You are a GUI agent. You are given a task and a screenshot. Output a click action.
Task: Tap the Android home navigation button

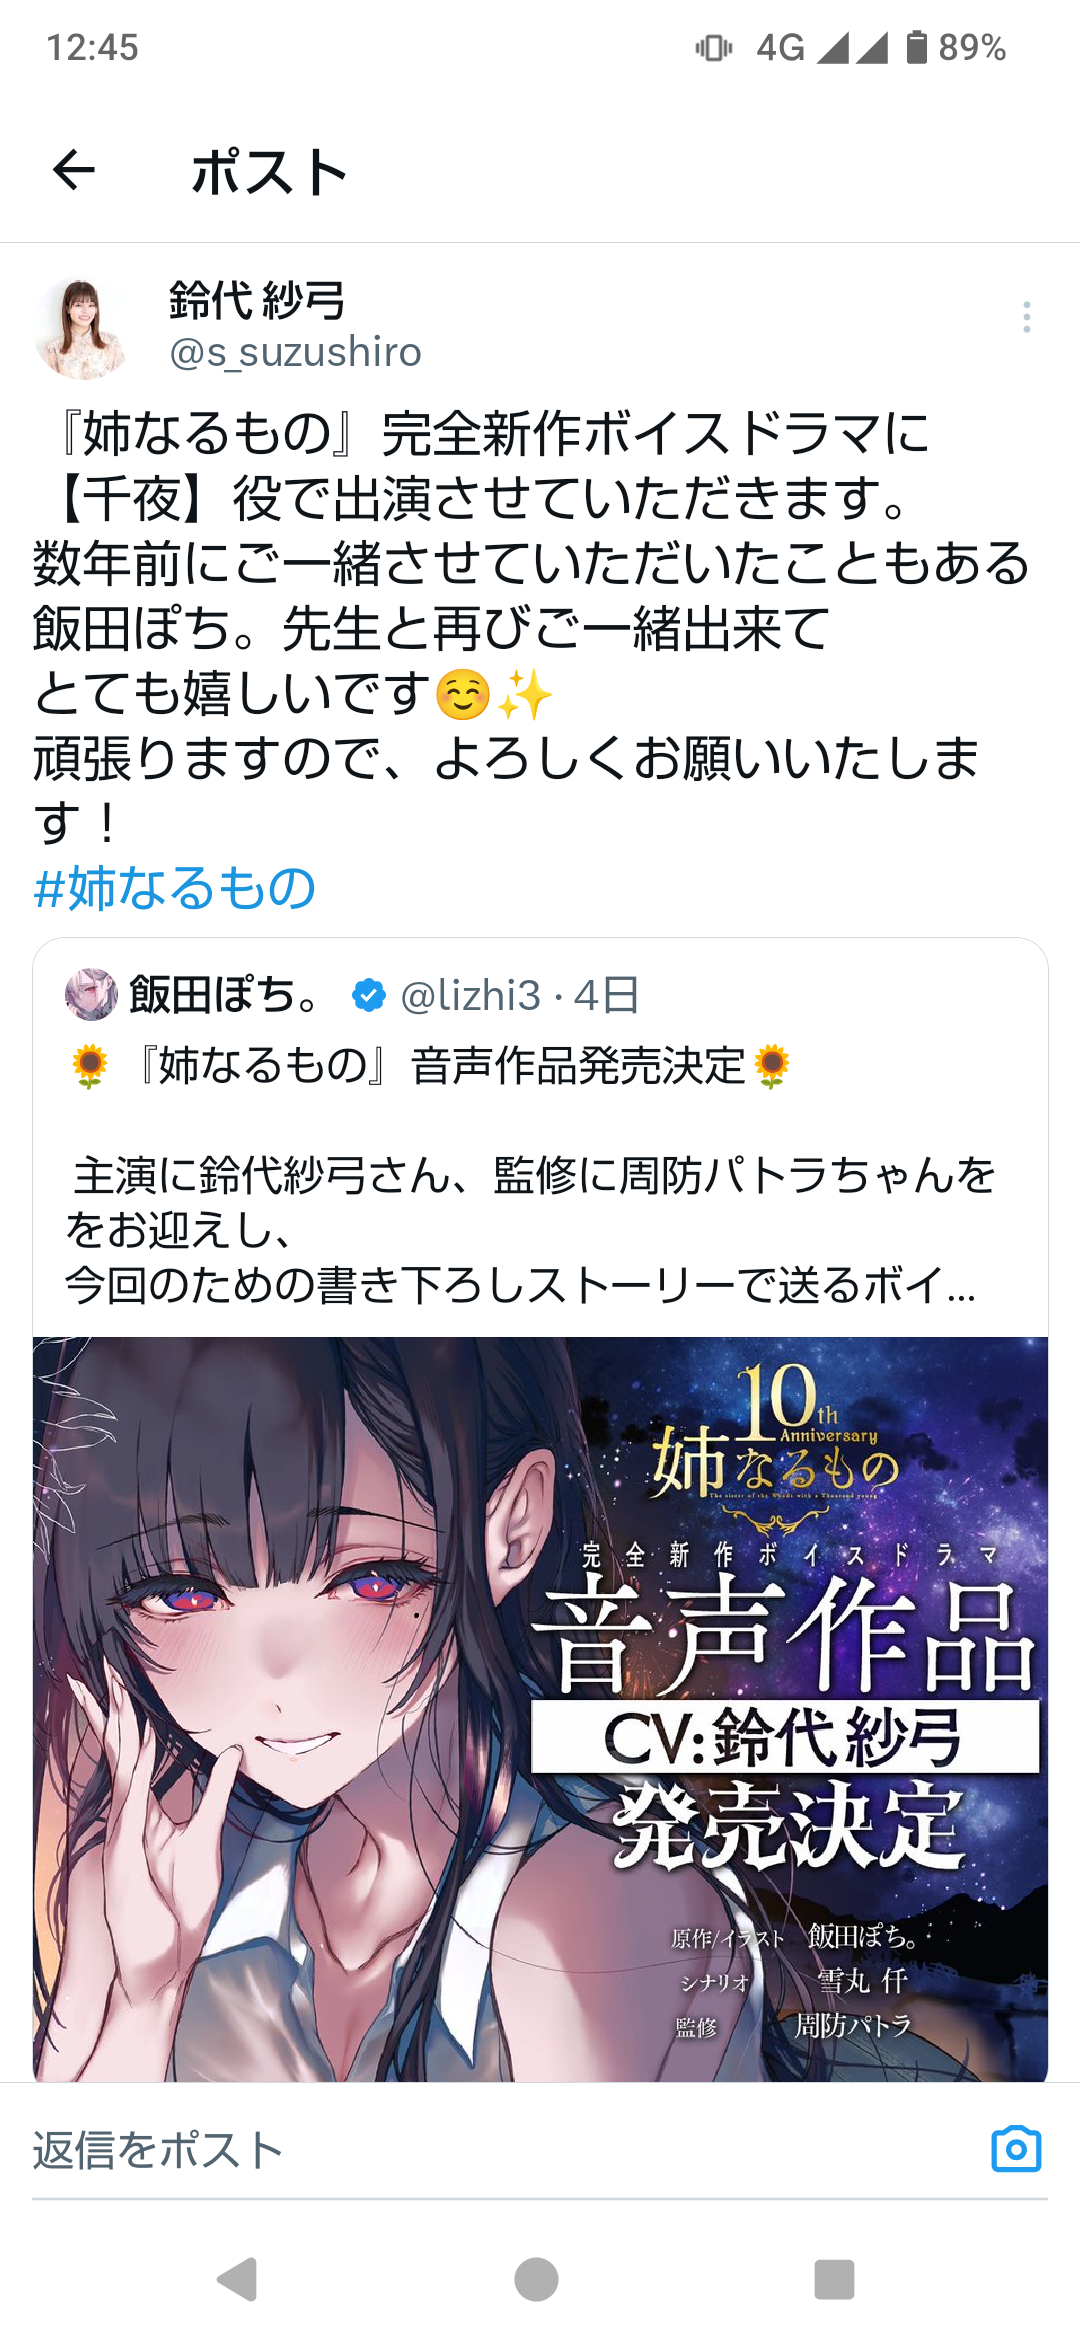click(536, 2279)
